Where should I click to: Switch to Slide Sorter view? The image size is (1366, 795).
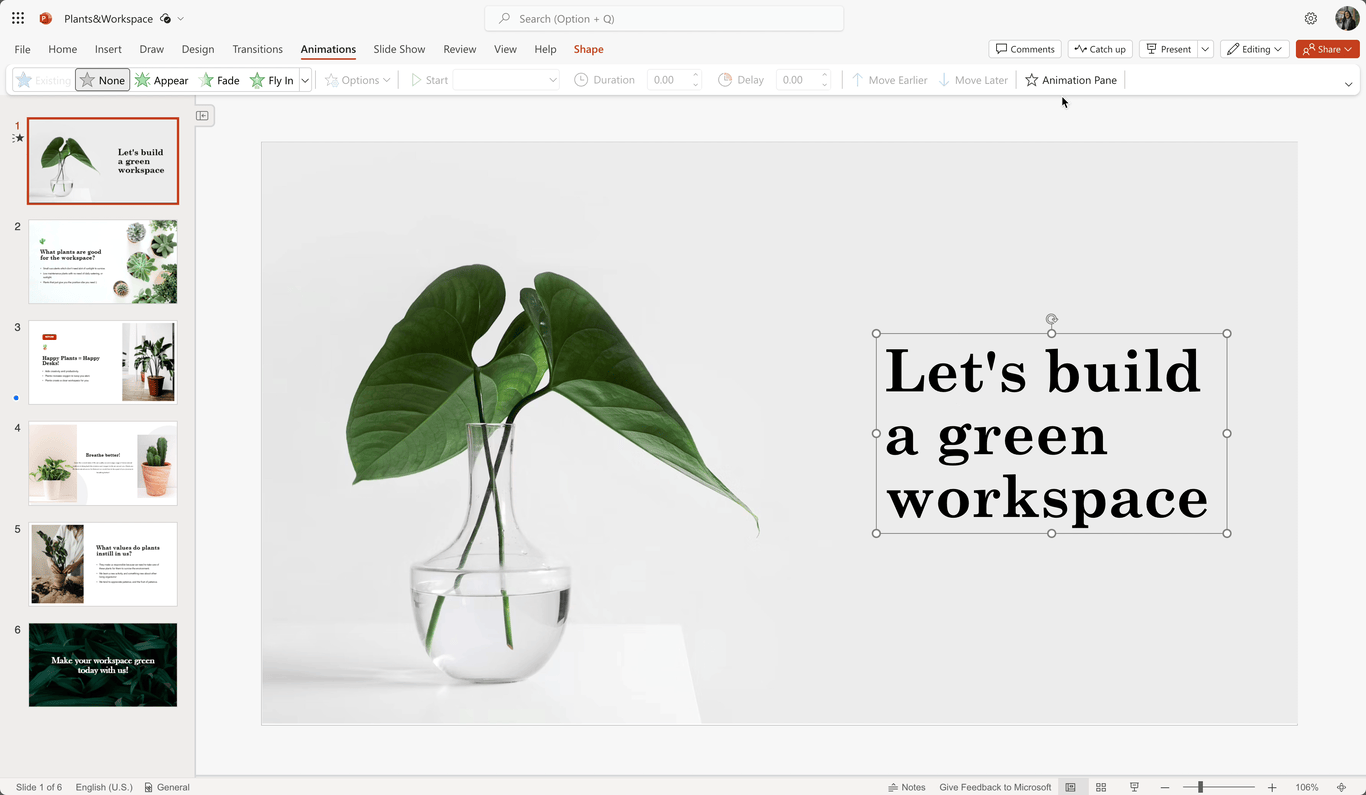point(1101,787)
